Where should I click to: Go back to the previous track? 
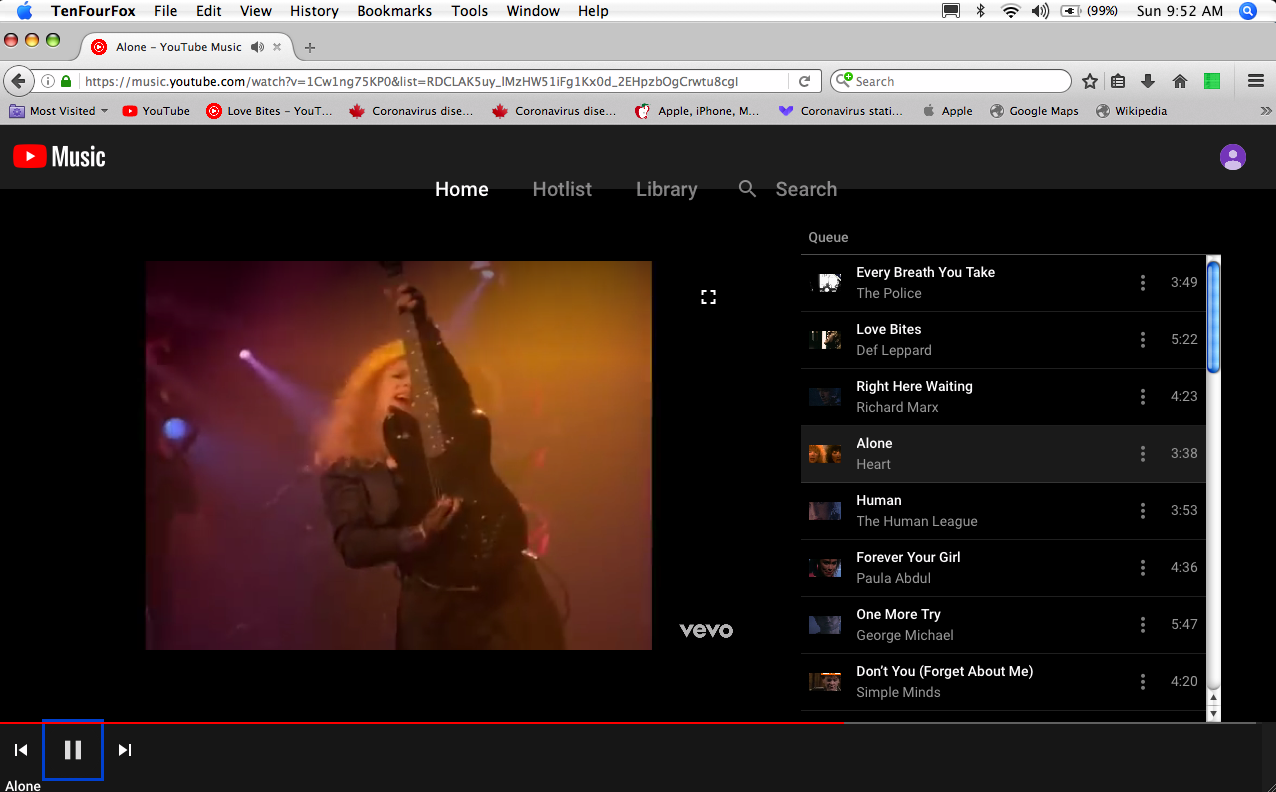21,750
